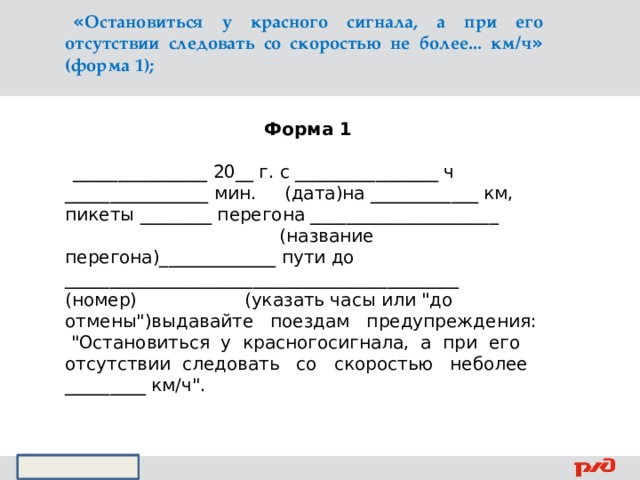The width and height of the screenshot is (640, 480).
Task: Click the text '20__ г. с'
Action: (251, 172)
